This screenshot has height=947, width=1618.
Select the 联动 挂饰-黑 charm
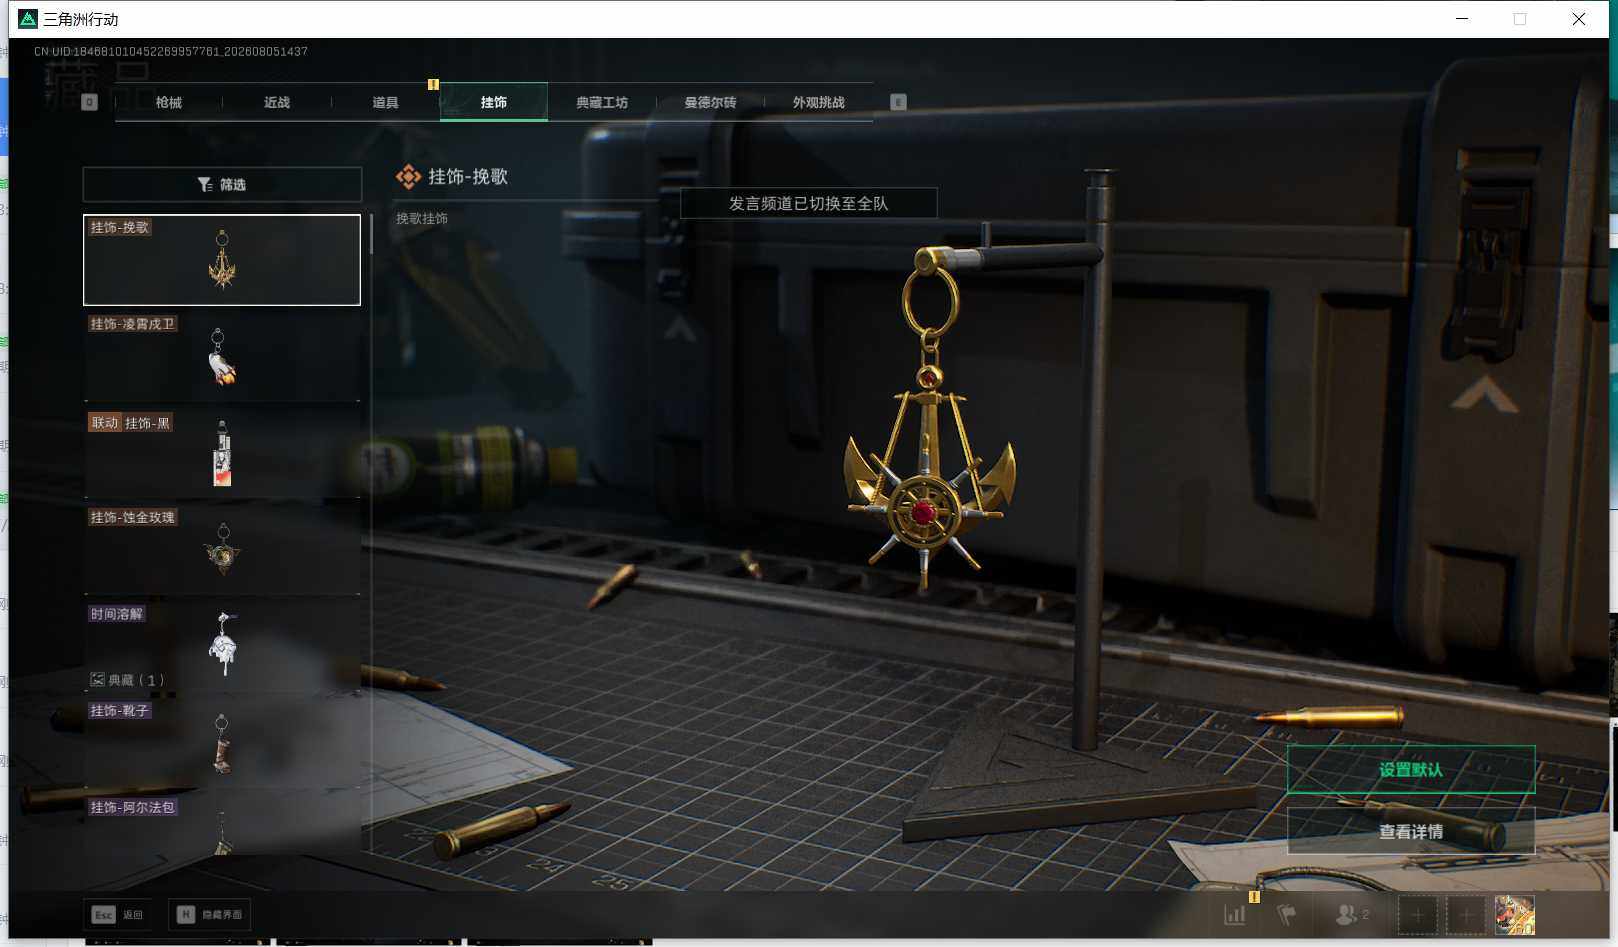click(222, 453)
